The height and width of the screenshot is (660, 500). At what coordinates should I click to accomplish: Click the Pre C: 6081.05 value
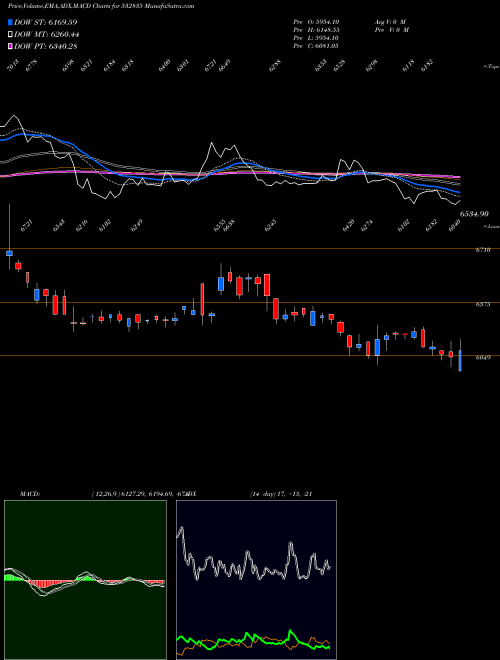point(316,46)
